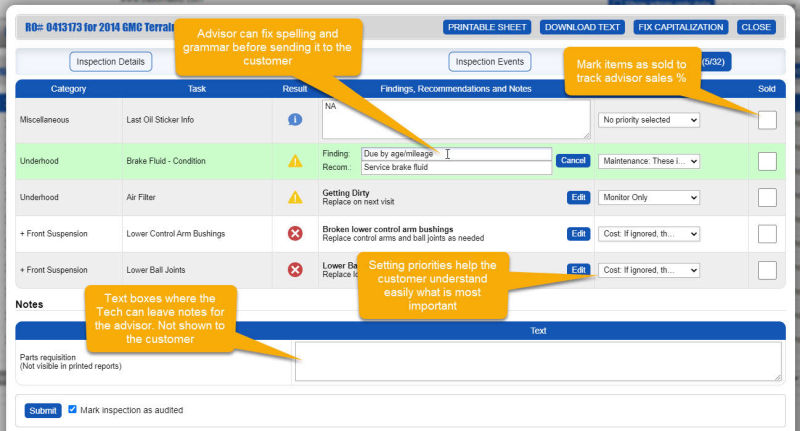Click Findings, Recommendations and Notes header

point(456,89)
